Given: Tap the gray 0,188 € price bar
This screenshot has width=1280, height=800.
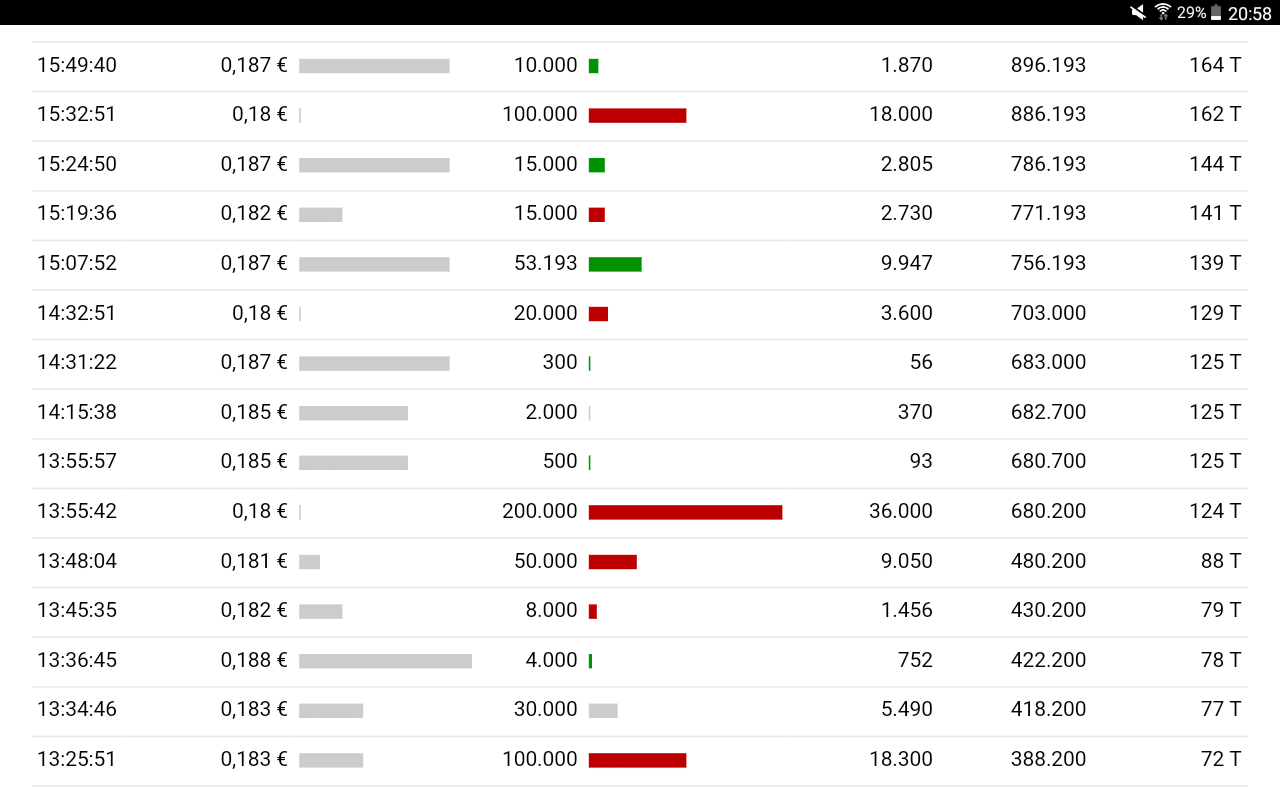Looking at the screenshot, I should click(x=385, y=661).
